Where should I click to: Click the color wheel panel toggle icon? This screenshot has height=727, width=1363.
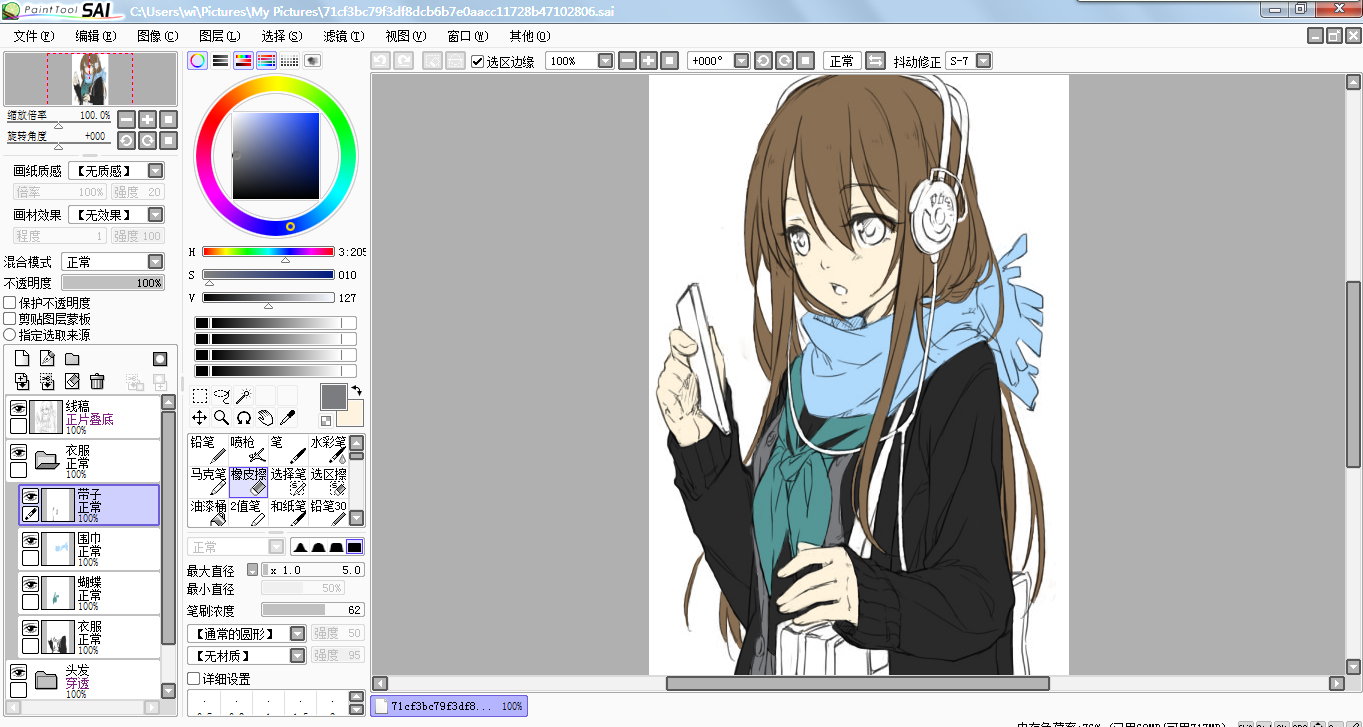click(x=198, y=61)
